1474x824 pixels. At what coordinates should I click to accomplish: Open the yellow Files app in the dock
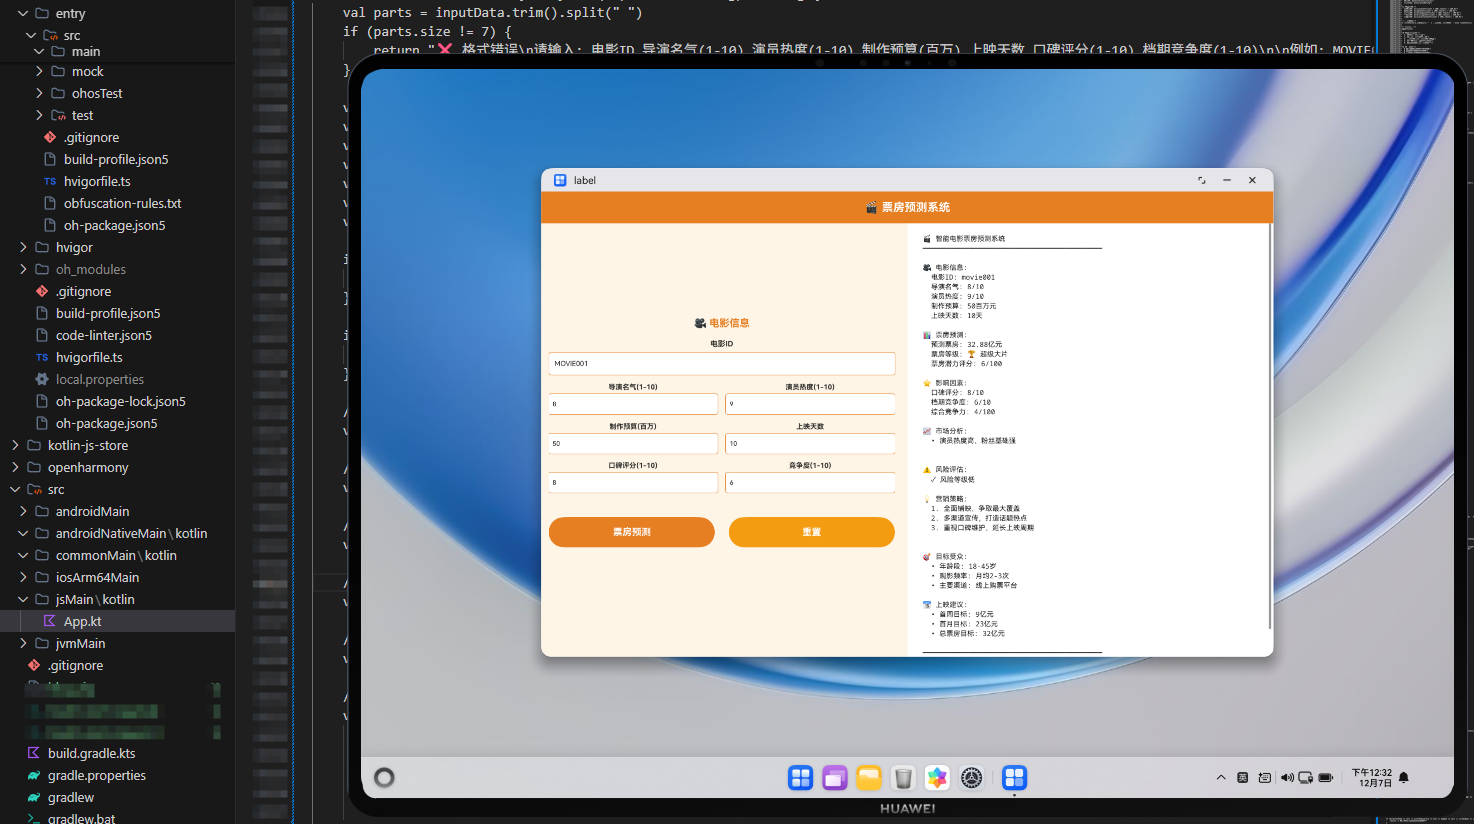[x=869, y=777]
